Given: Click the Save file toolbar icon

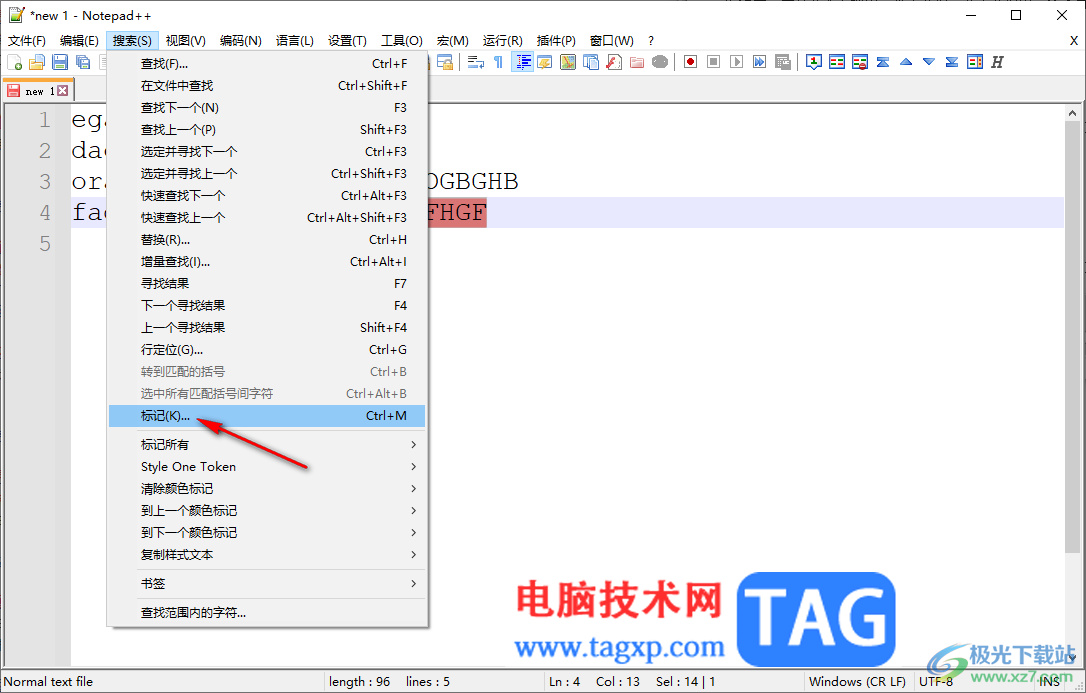Looking at the screenshot, I should 60,62.
